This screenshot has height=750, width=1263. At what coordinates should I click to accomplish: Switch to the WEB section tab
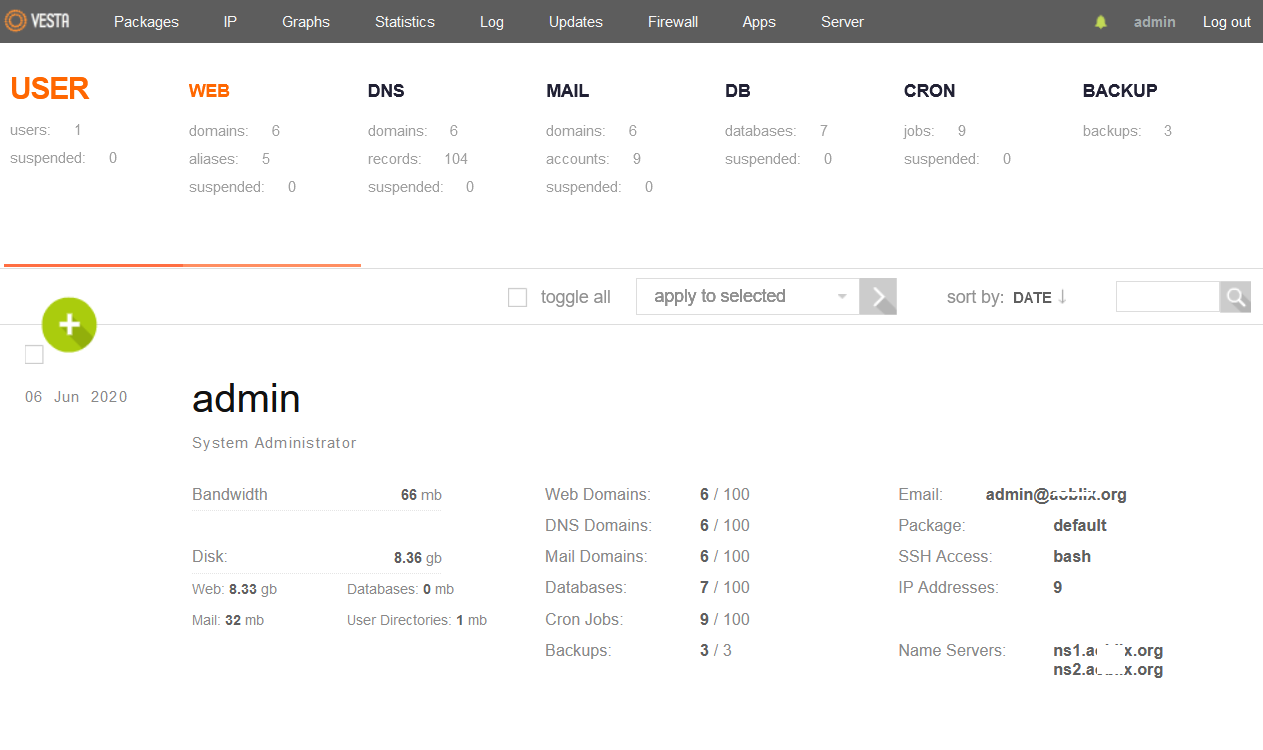click(209, 90)
